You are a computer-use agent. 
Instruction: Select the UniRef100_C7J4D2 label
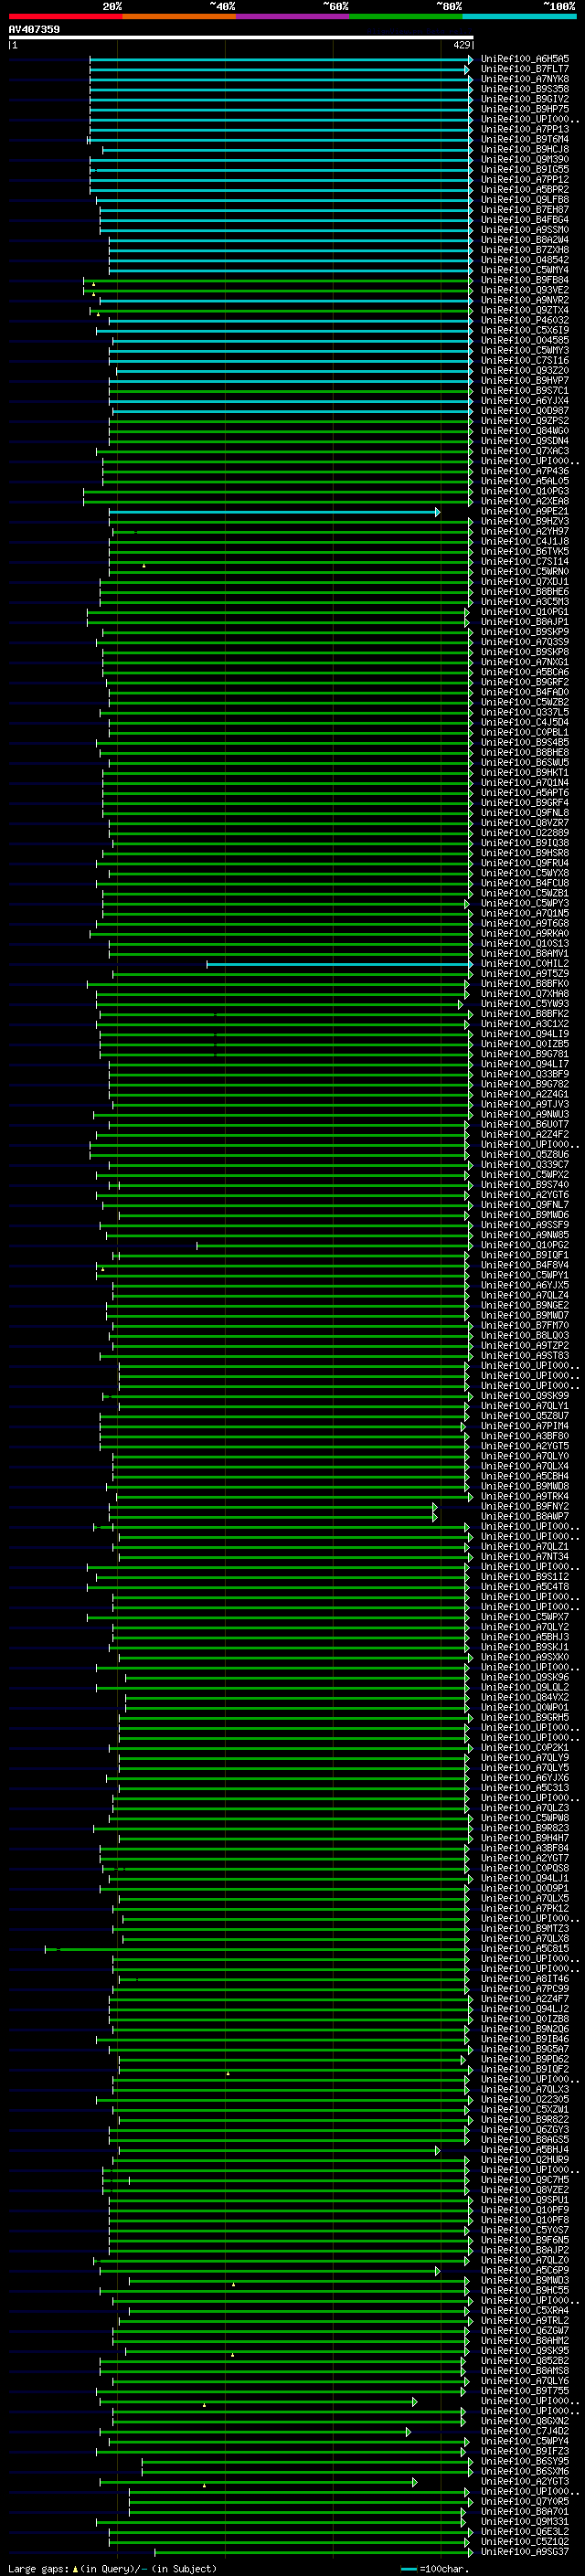coord(525,2431)
